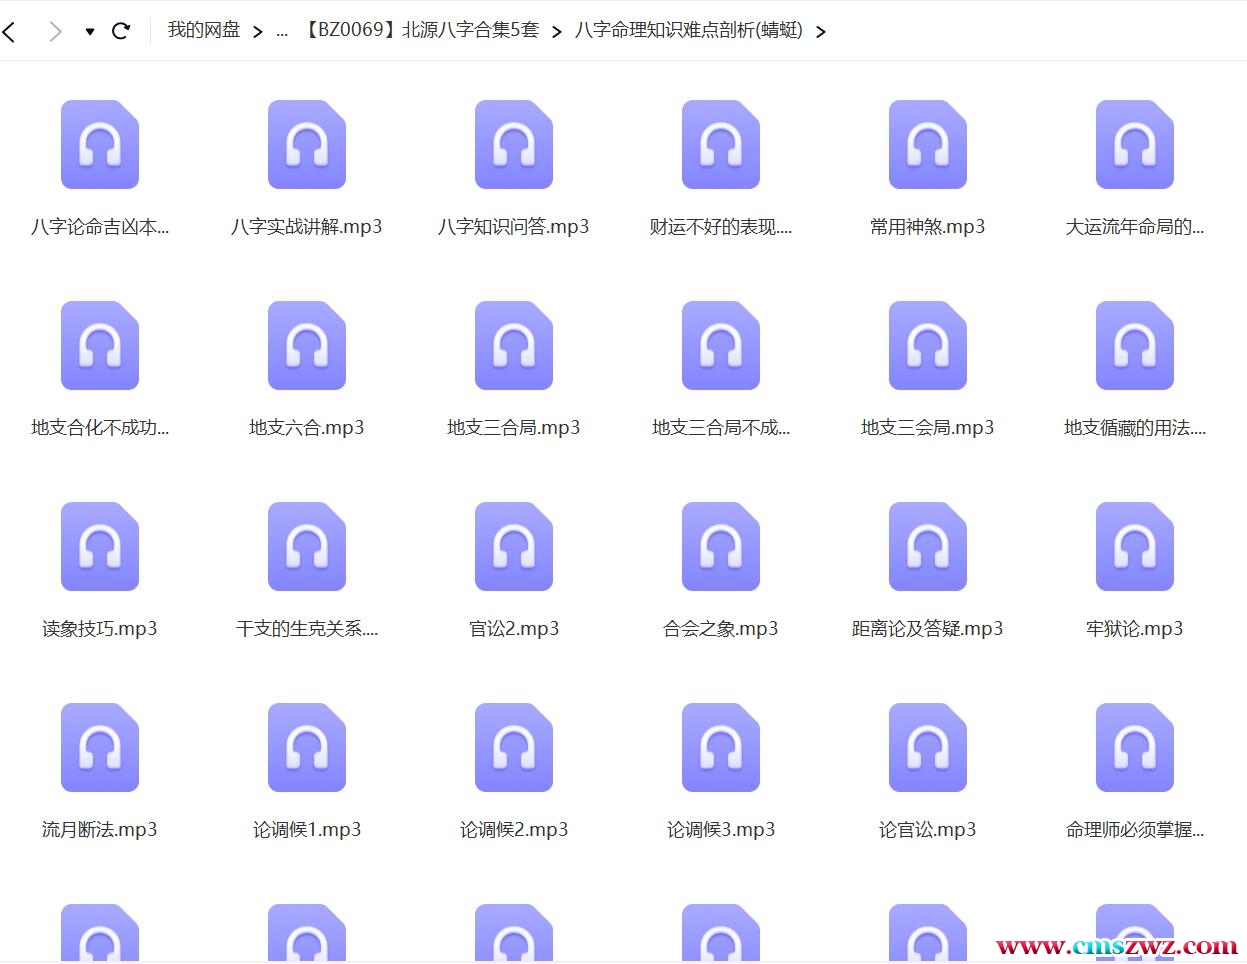Open the navigation history dropdown arrow

90,32
